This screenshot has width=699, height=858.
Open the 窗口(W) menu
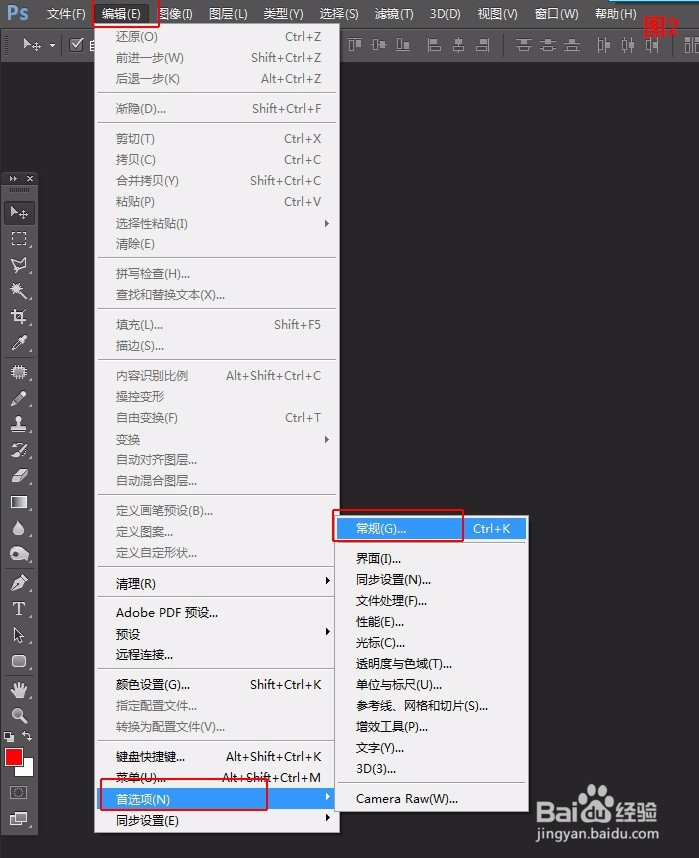pos(556,14)
